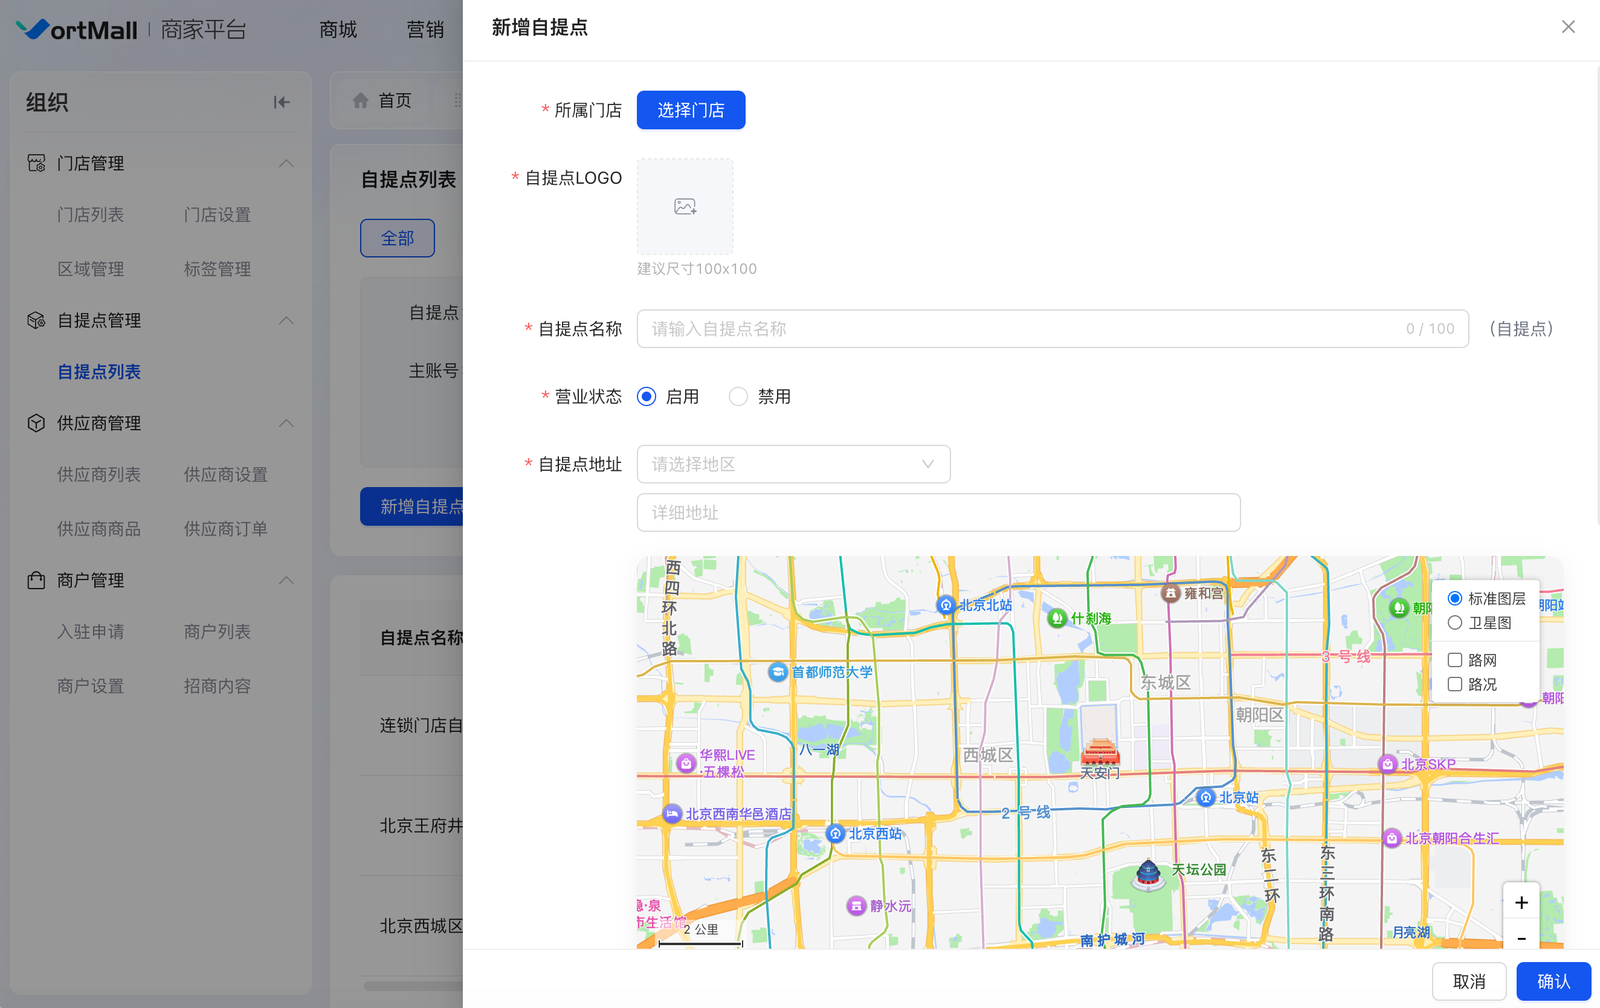Close the 新增自提点 drawer with the X icon
This screenshot has width=1600, height=1008.
(1568, 27)
